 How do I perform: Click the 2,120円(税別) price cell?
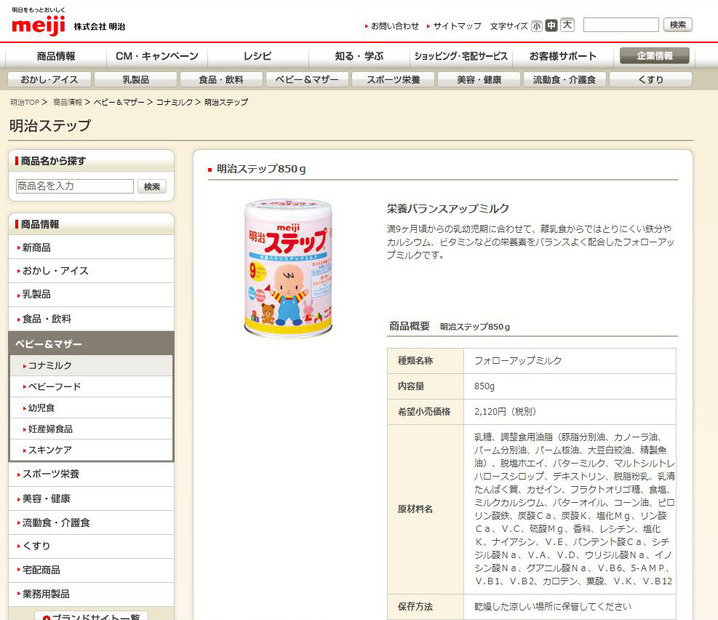click(570, 412)
